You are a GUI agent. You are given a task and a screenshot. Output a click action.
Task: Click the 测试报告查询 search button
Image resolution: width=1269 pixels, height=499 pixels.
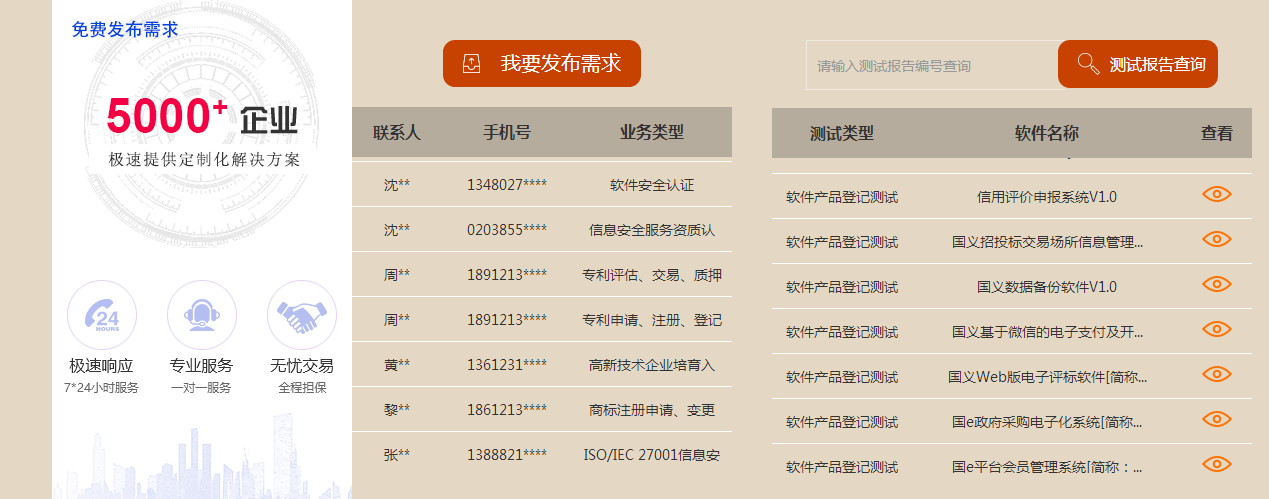1137,64
